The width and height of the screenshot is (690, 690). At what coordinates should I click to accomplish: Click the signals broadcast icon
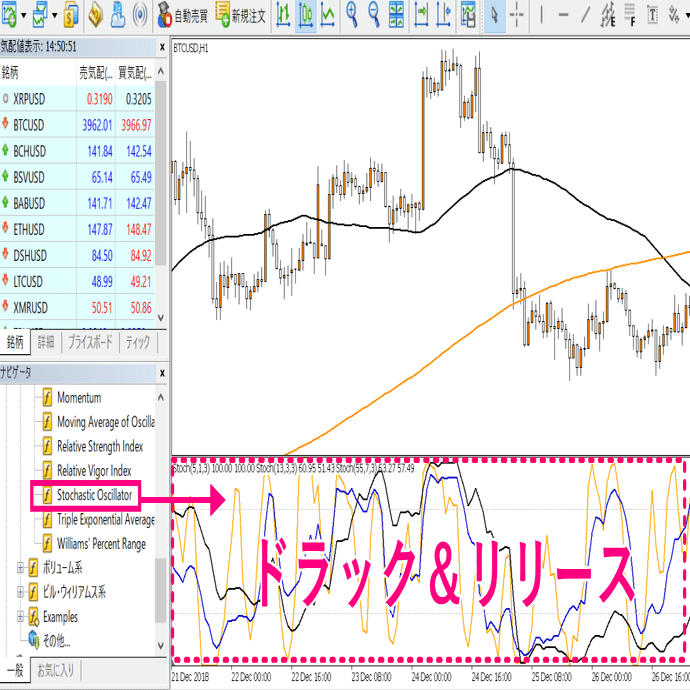(140, 15)
